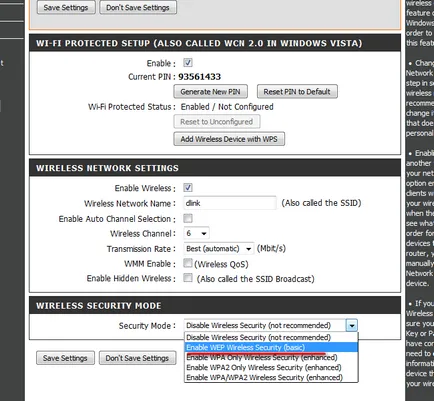Expand the Transmission Rate dropdown
Screen dimensions: 434x401
[219, 249]
